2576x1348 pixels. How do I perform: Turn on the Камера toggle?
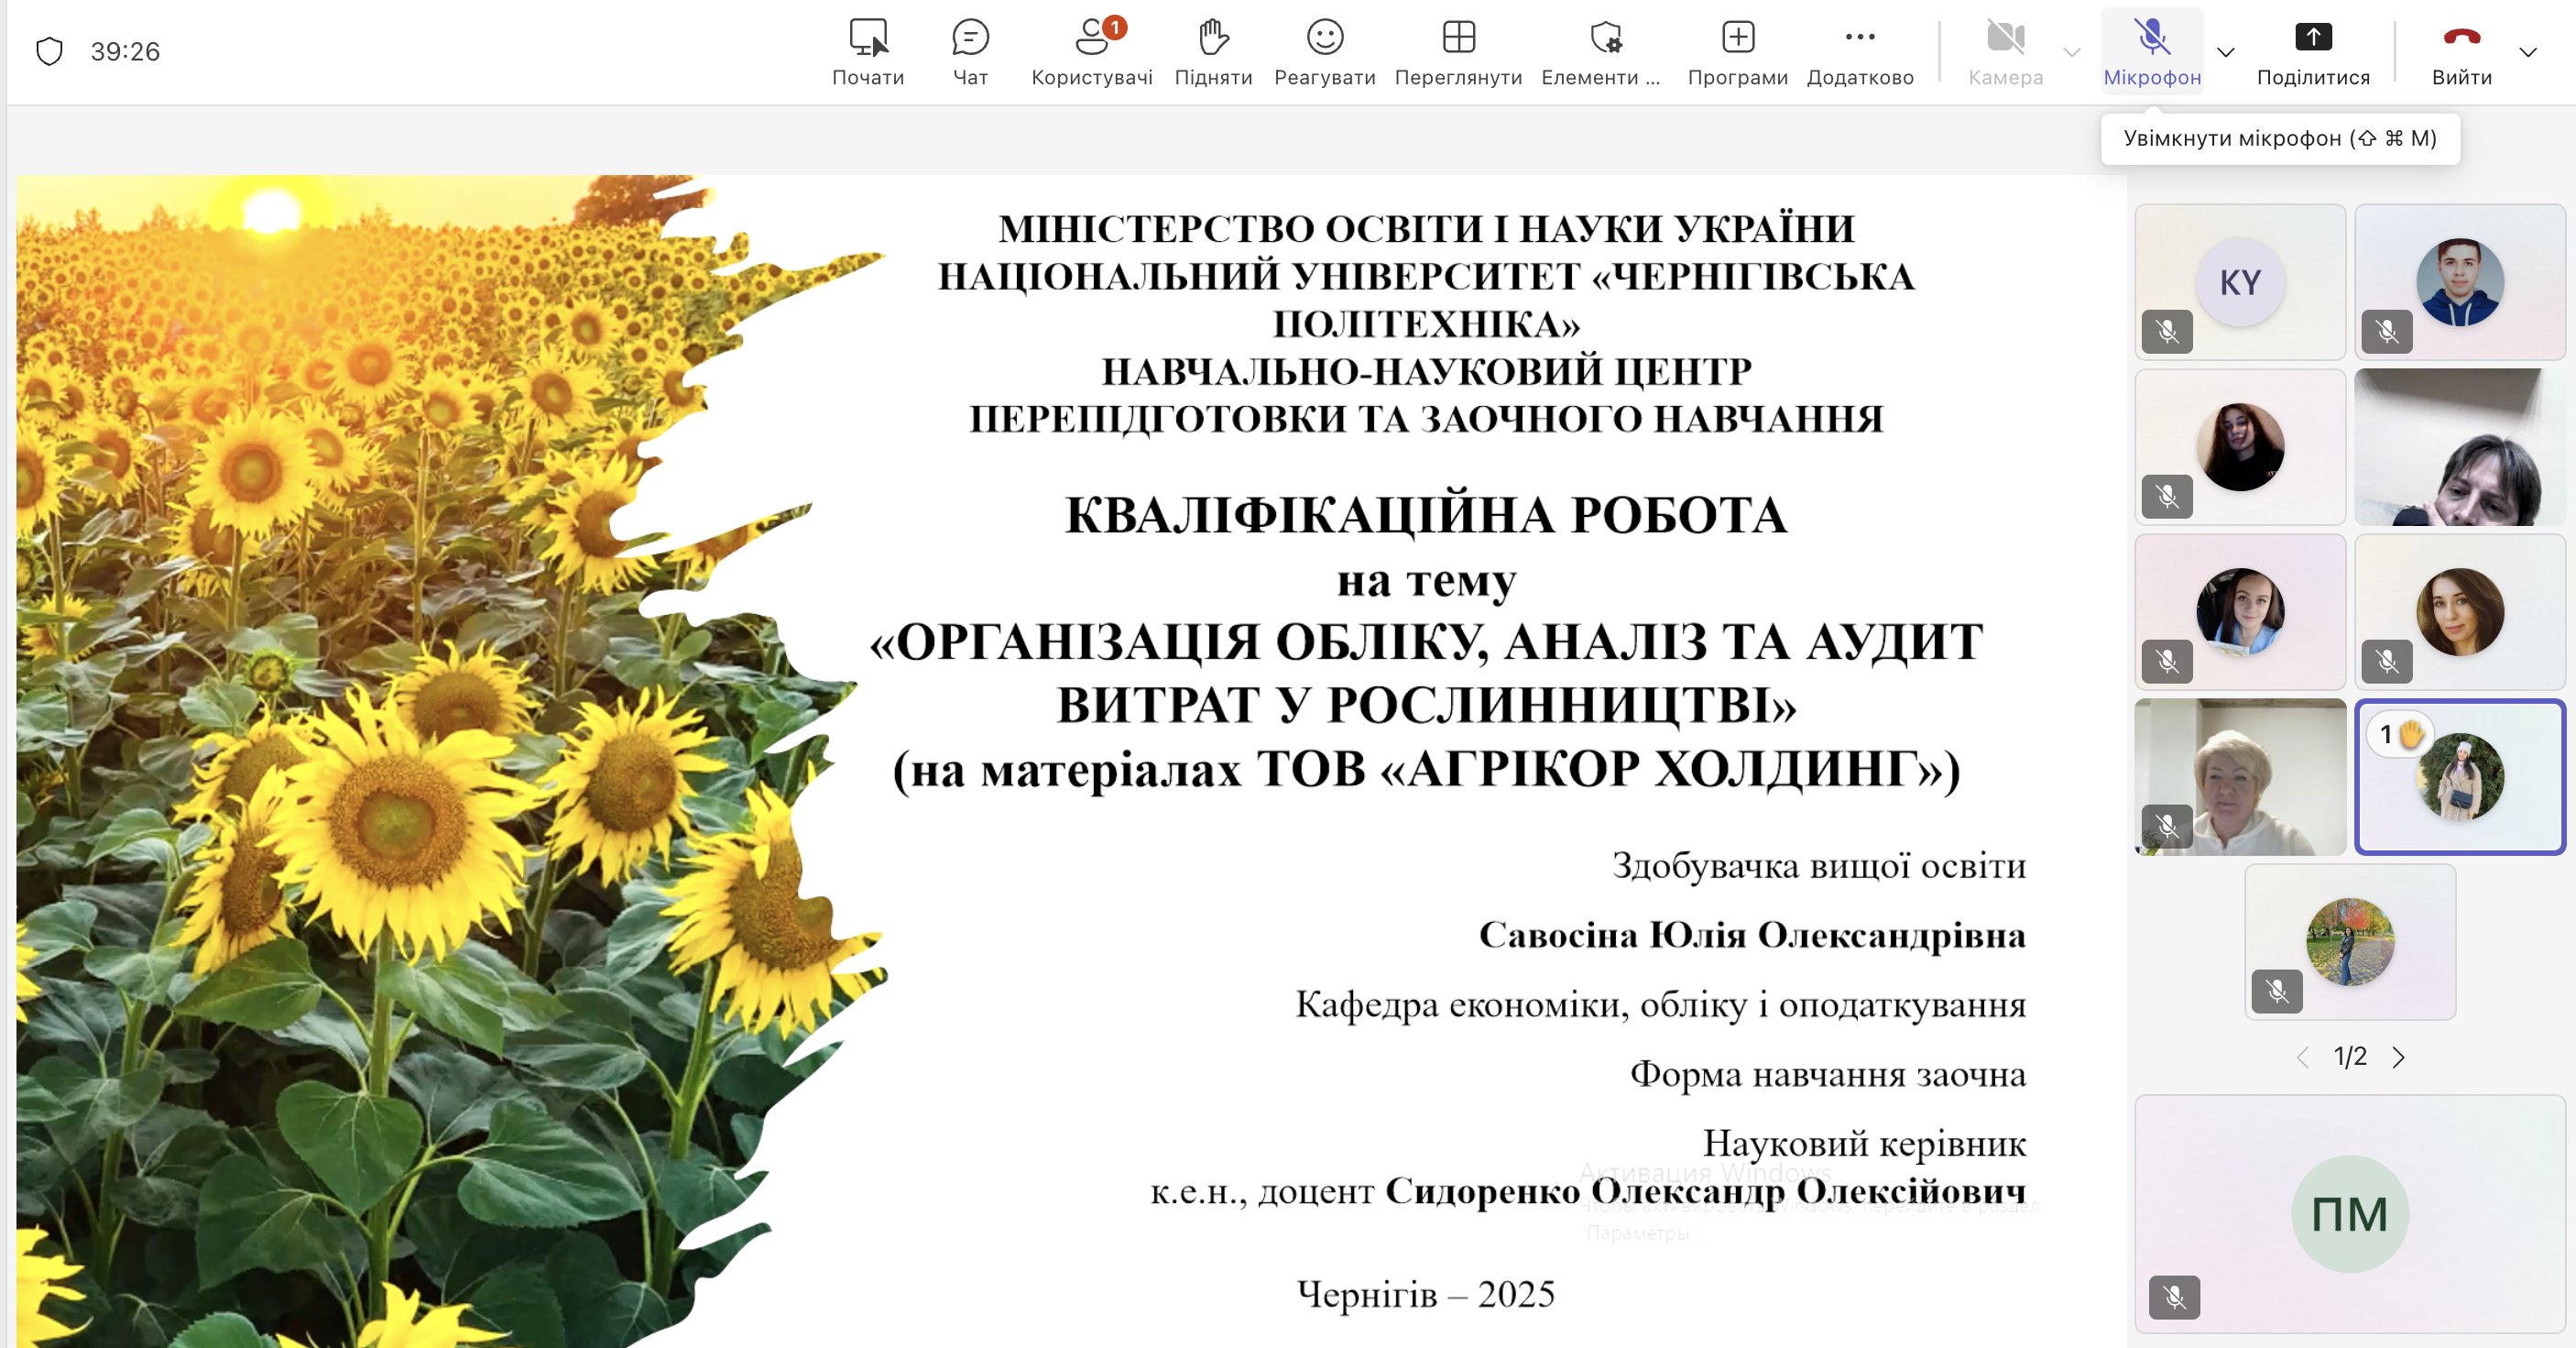2004,52
